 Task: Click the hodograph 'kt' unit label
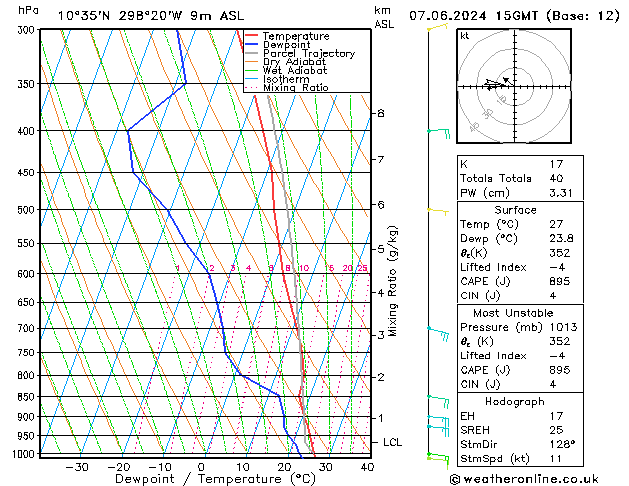pyautogui.click(x=465, y=36)
